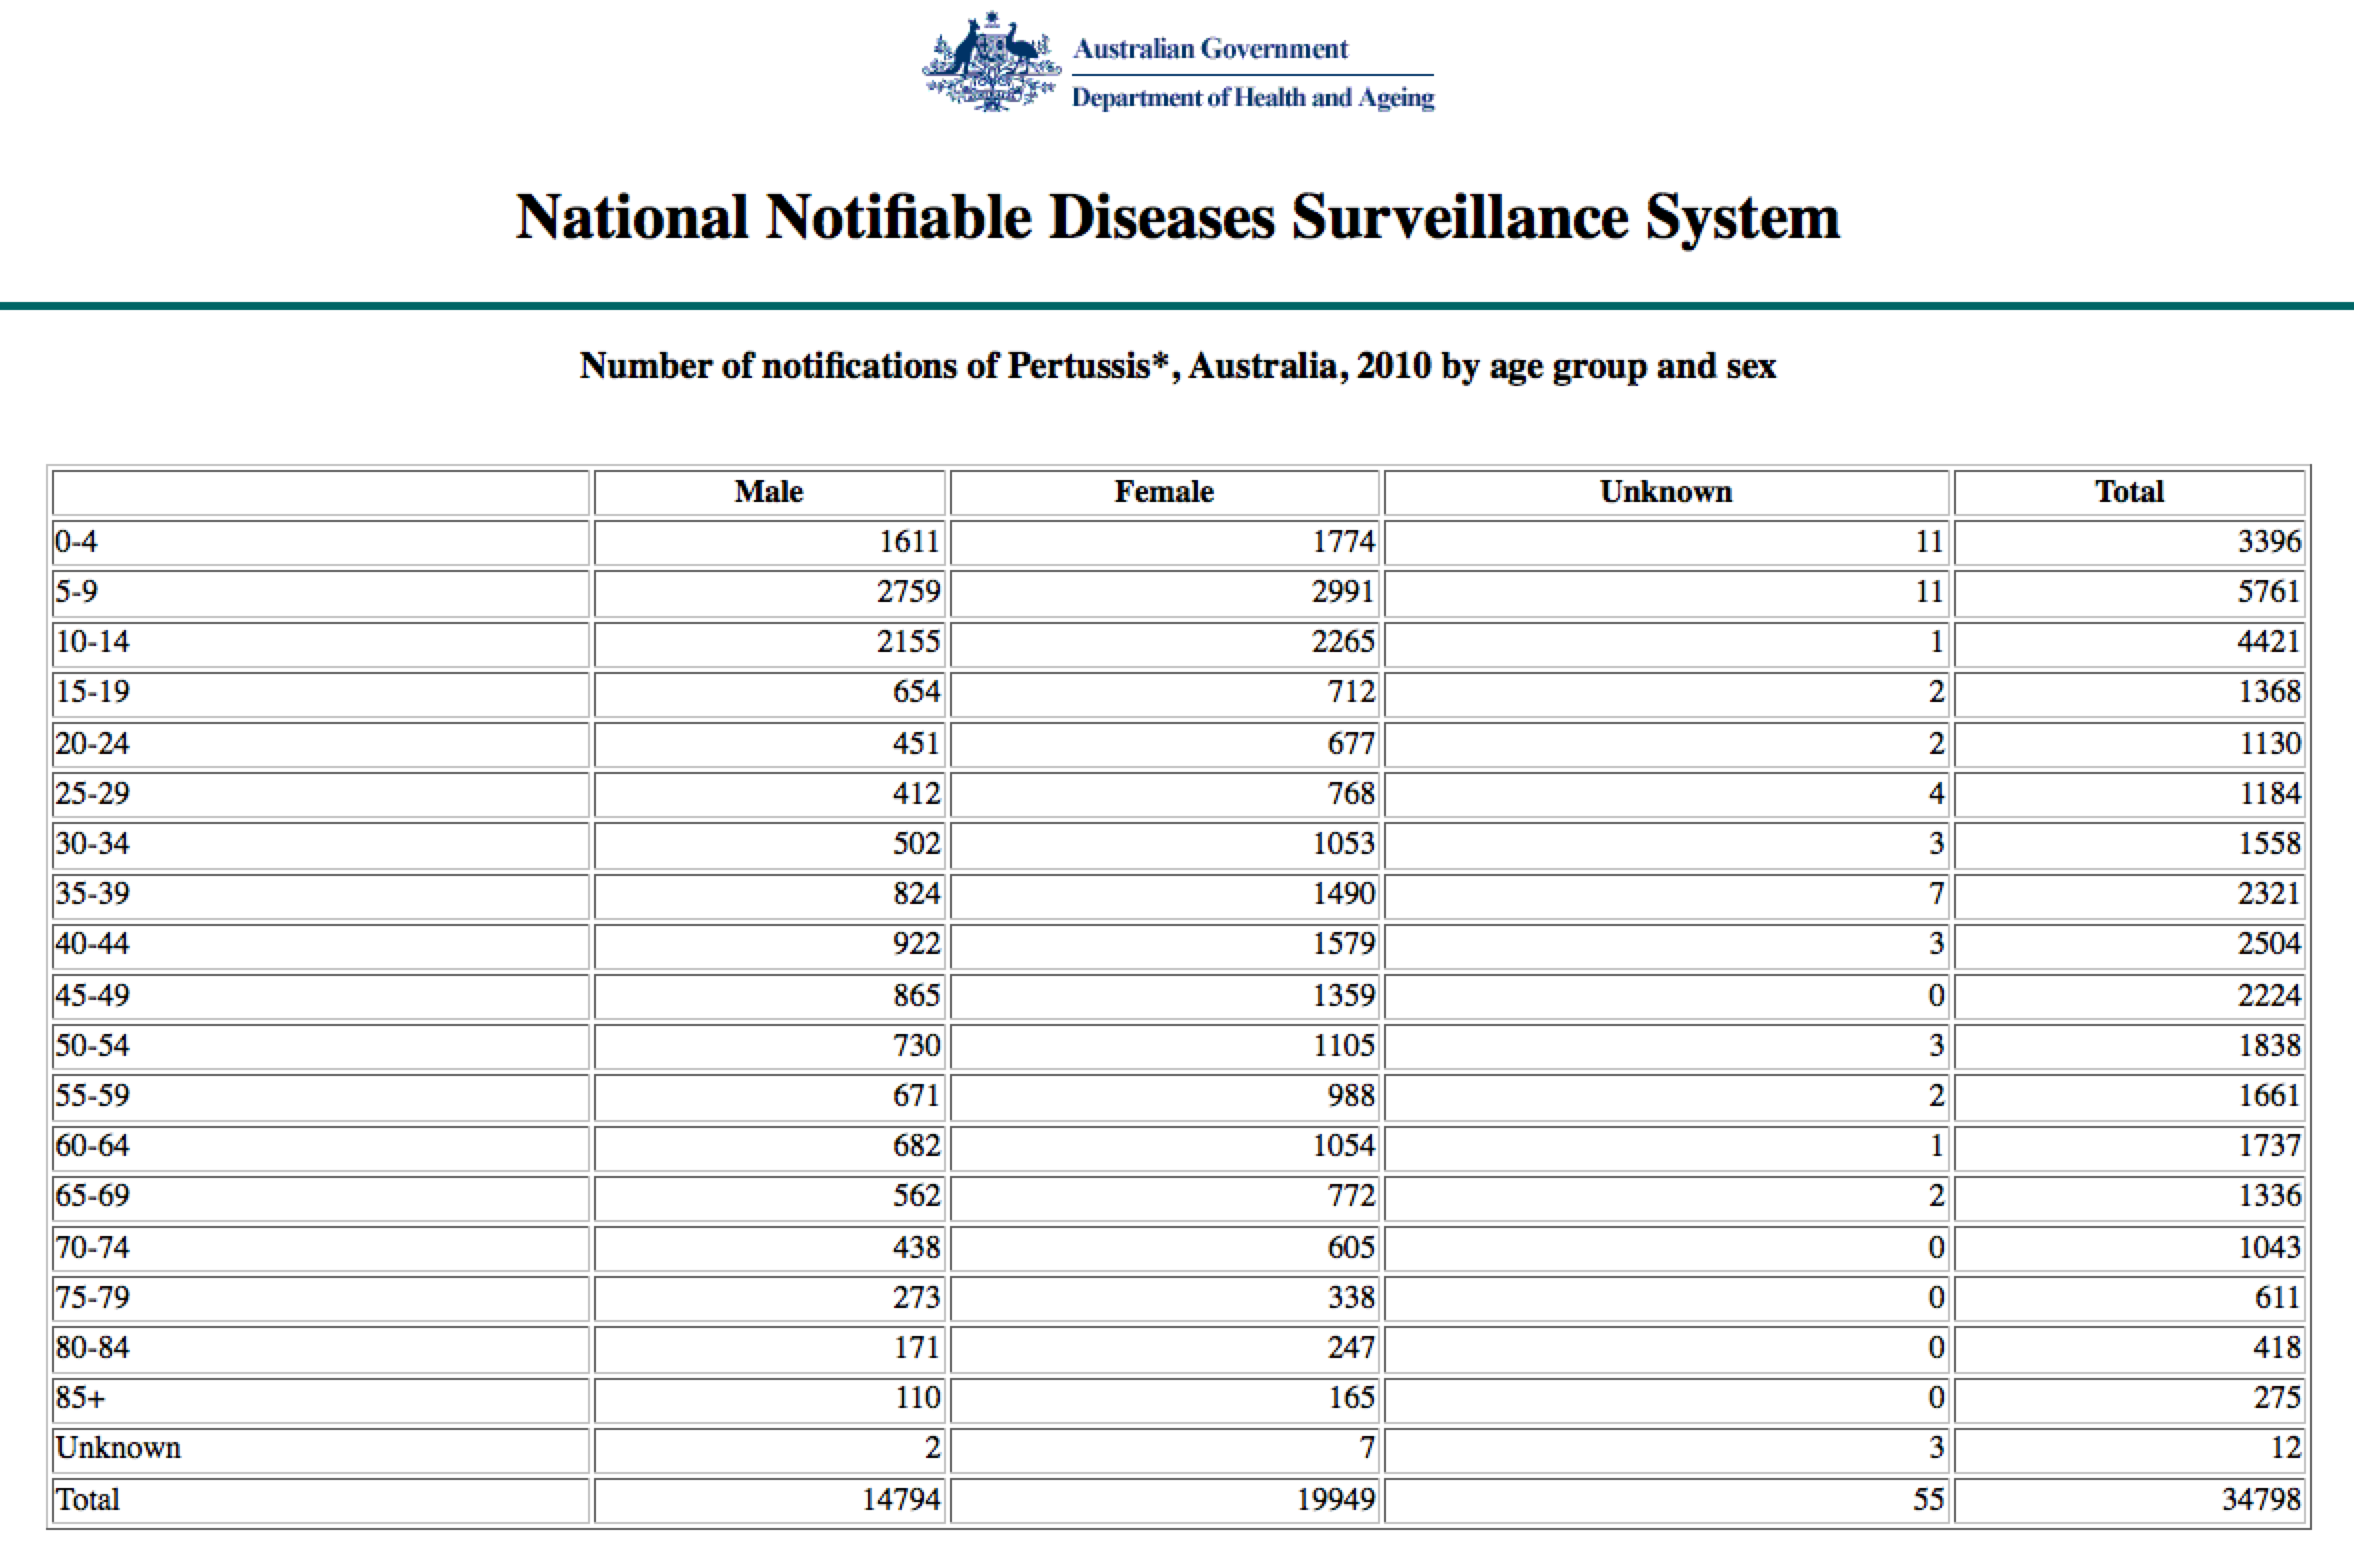Click the 20-24 female value 677

click(x=1350, y=744)
